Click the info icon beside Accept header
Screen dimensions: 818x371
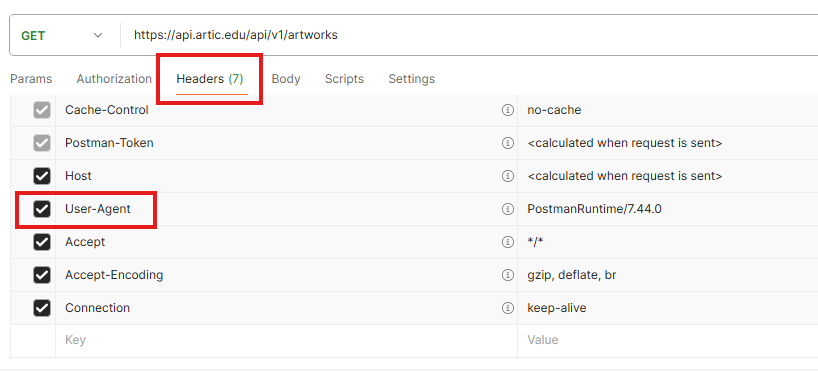[x=508, y=242]
